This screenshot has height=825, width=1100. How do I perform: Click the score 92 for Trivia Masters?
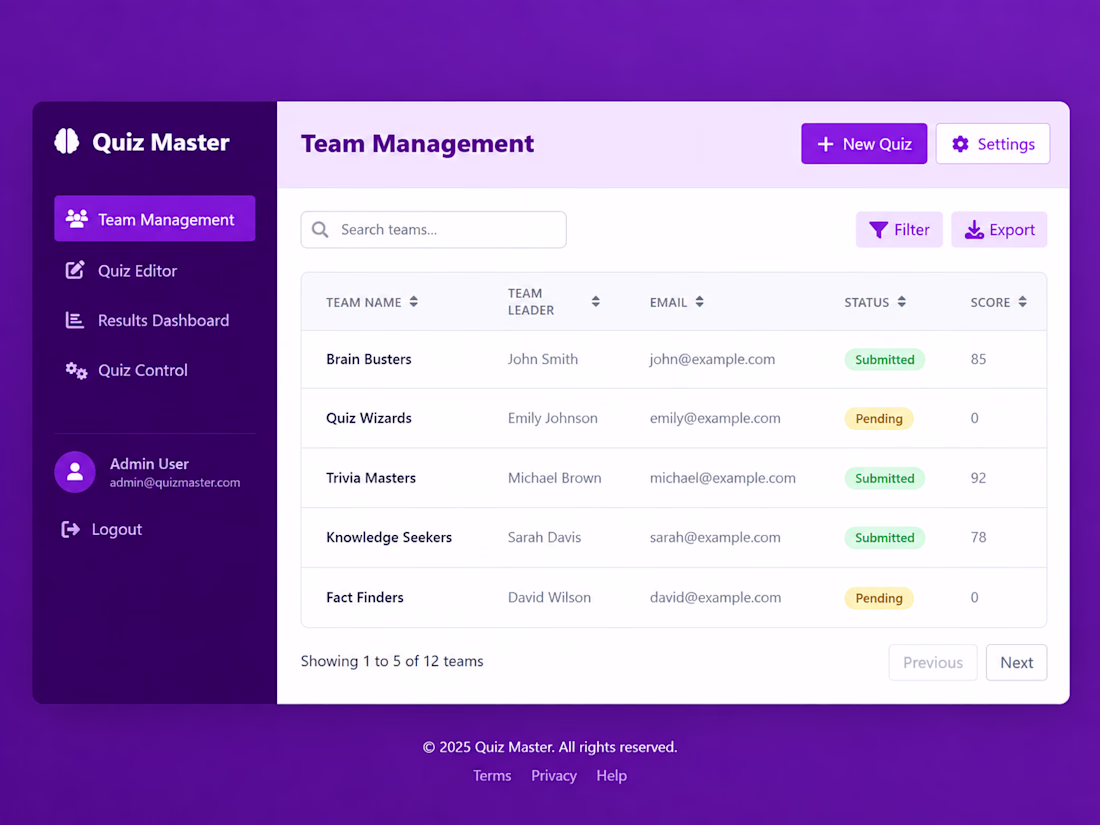tap(979, 478)
